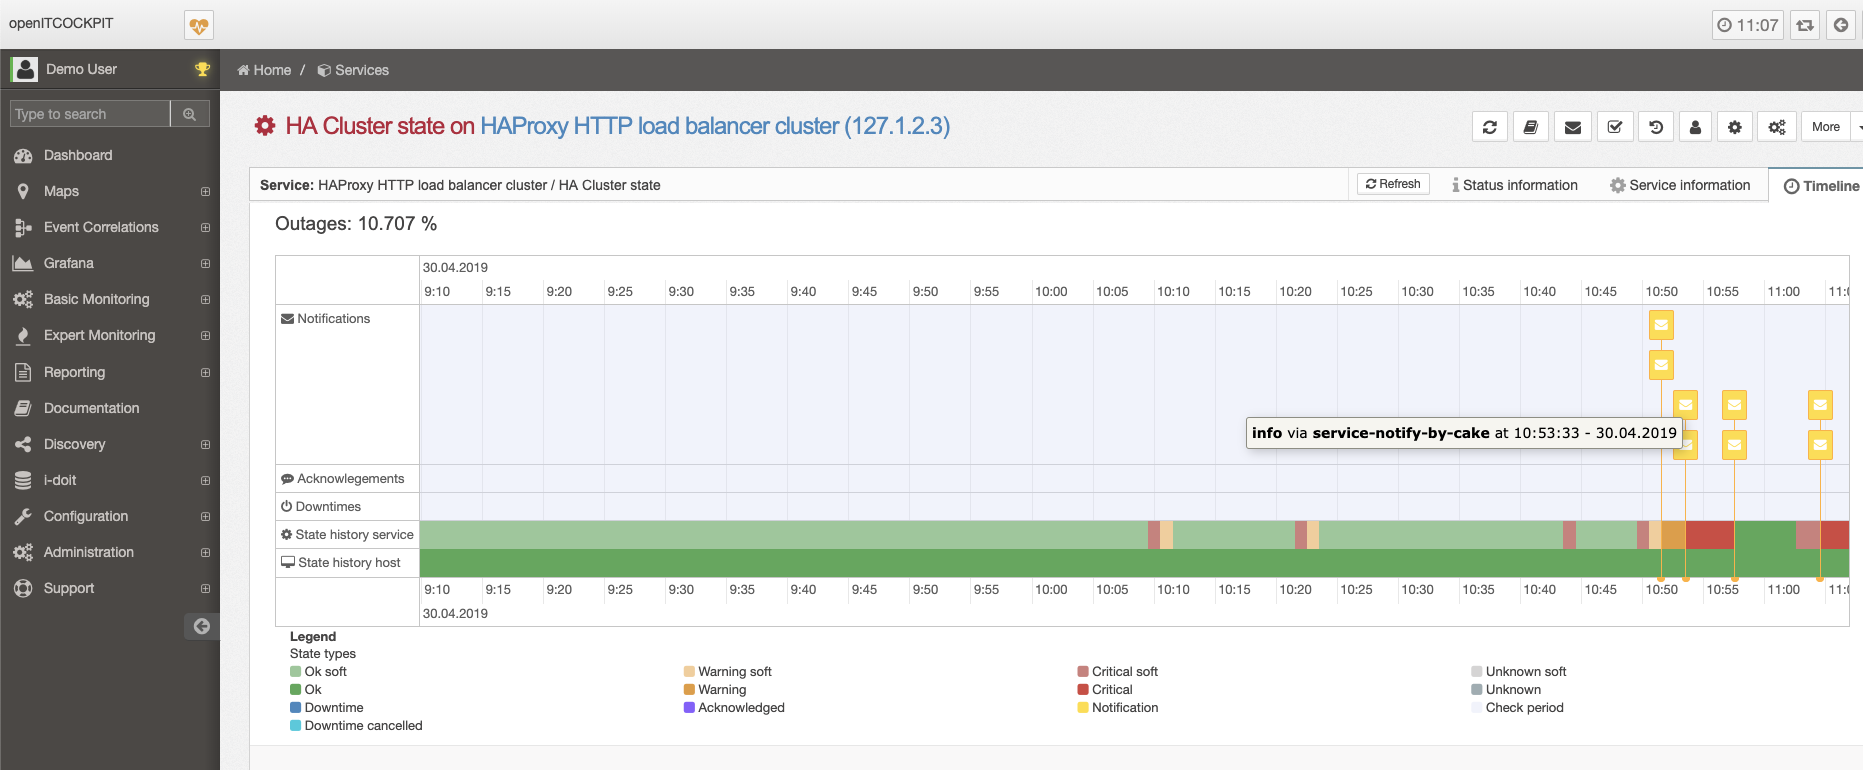Click the red gear icon beside the title
The width and height of the screenshot is (1863, 770).
(265, 126)
